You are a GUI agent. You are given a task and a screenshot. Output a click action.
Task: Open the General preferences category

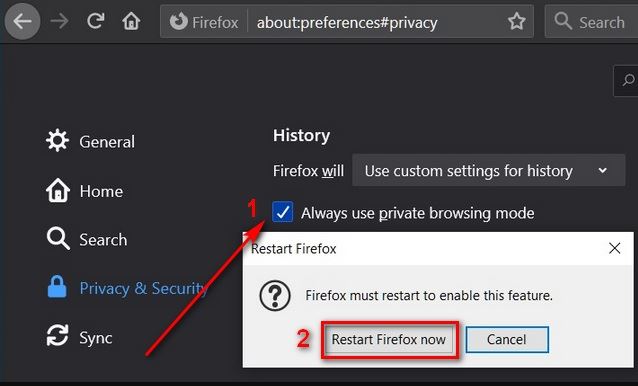[x=90, y=141]
